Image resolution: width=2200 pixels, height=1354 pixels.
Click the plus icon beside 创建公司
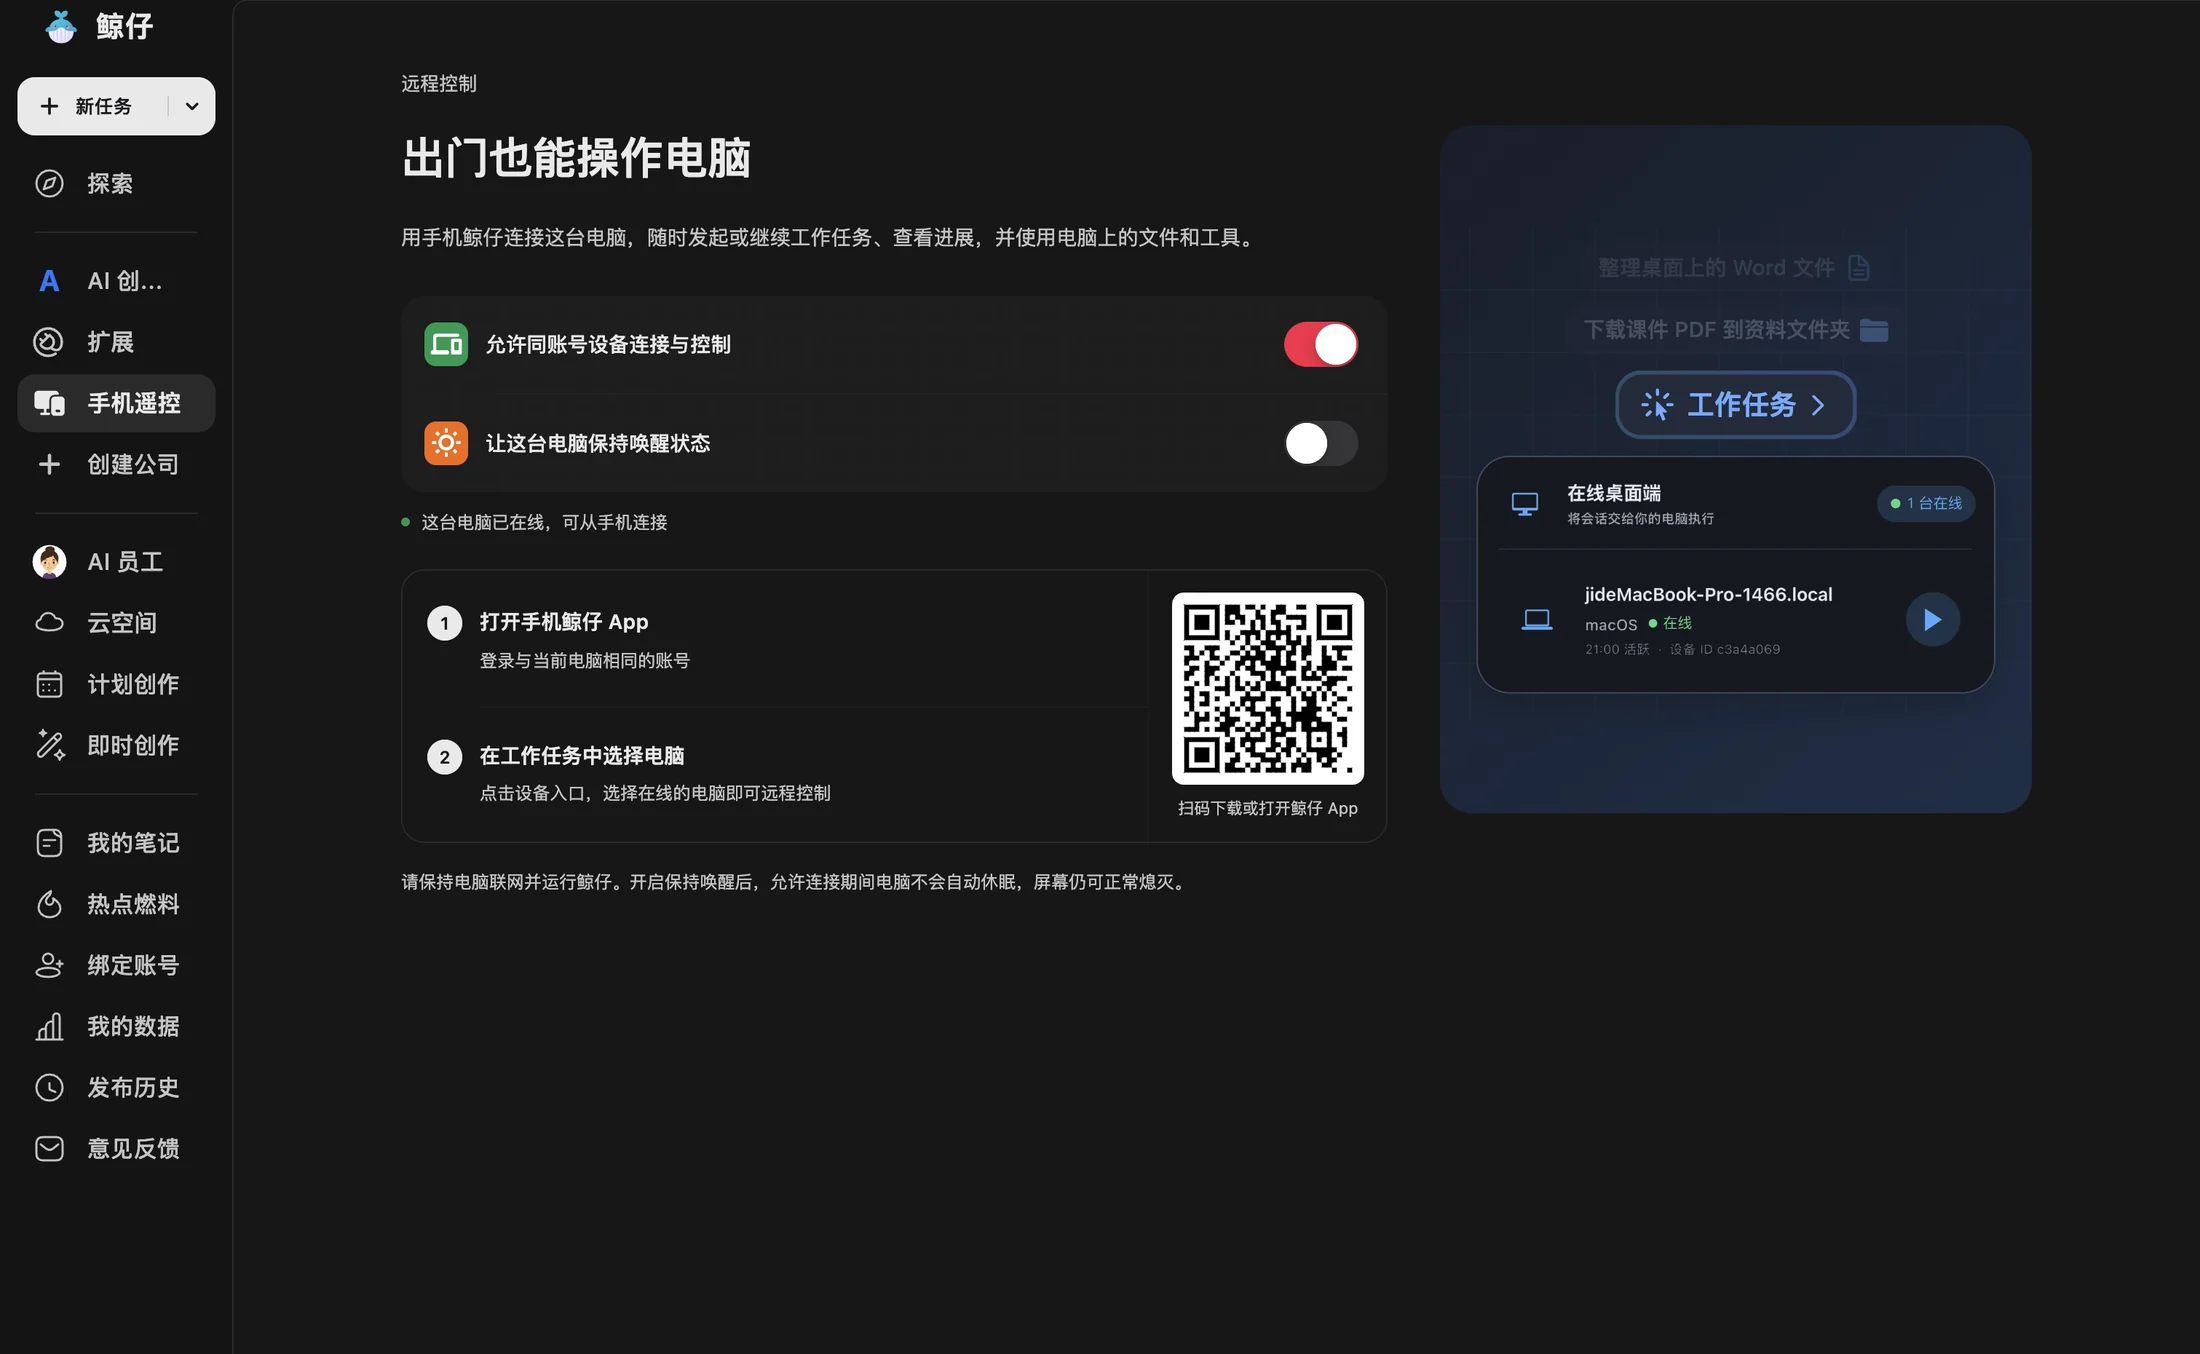pos(49,464)
